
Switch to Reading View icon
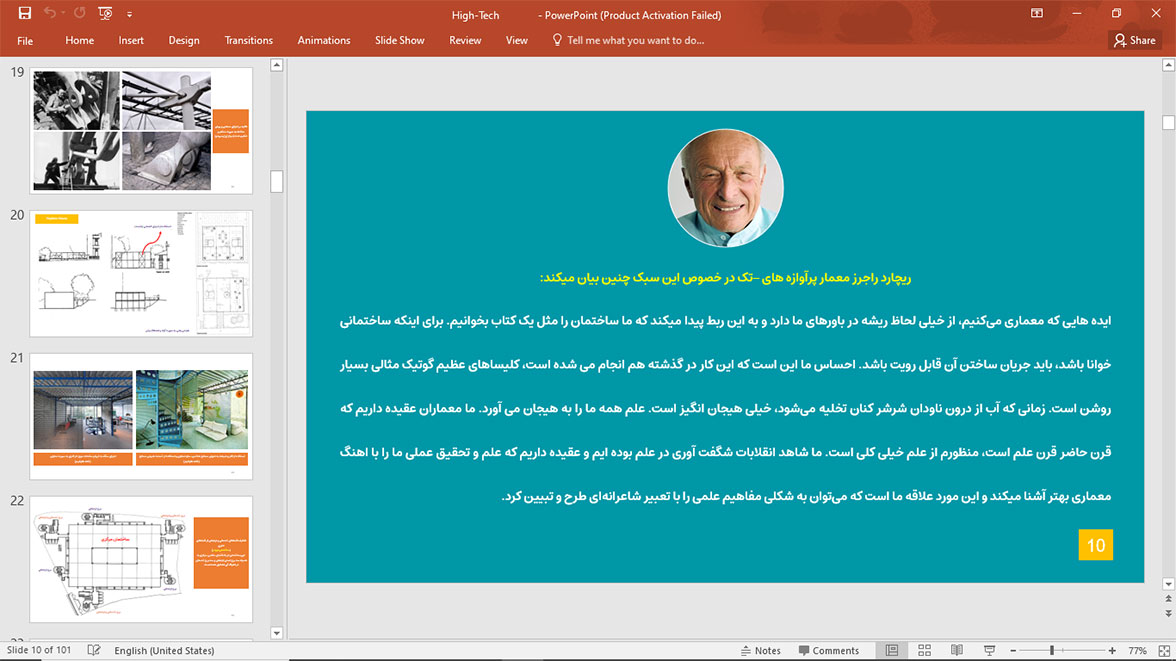[957, 650]
